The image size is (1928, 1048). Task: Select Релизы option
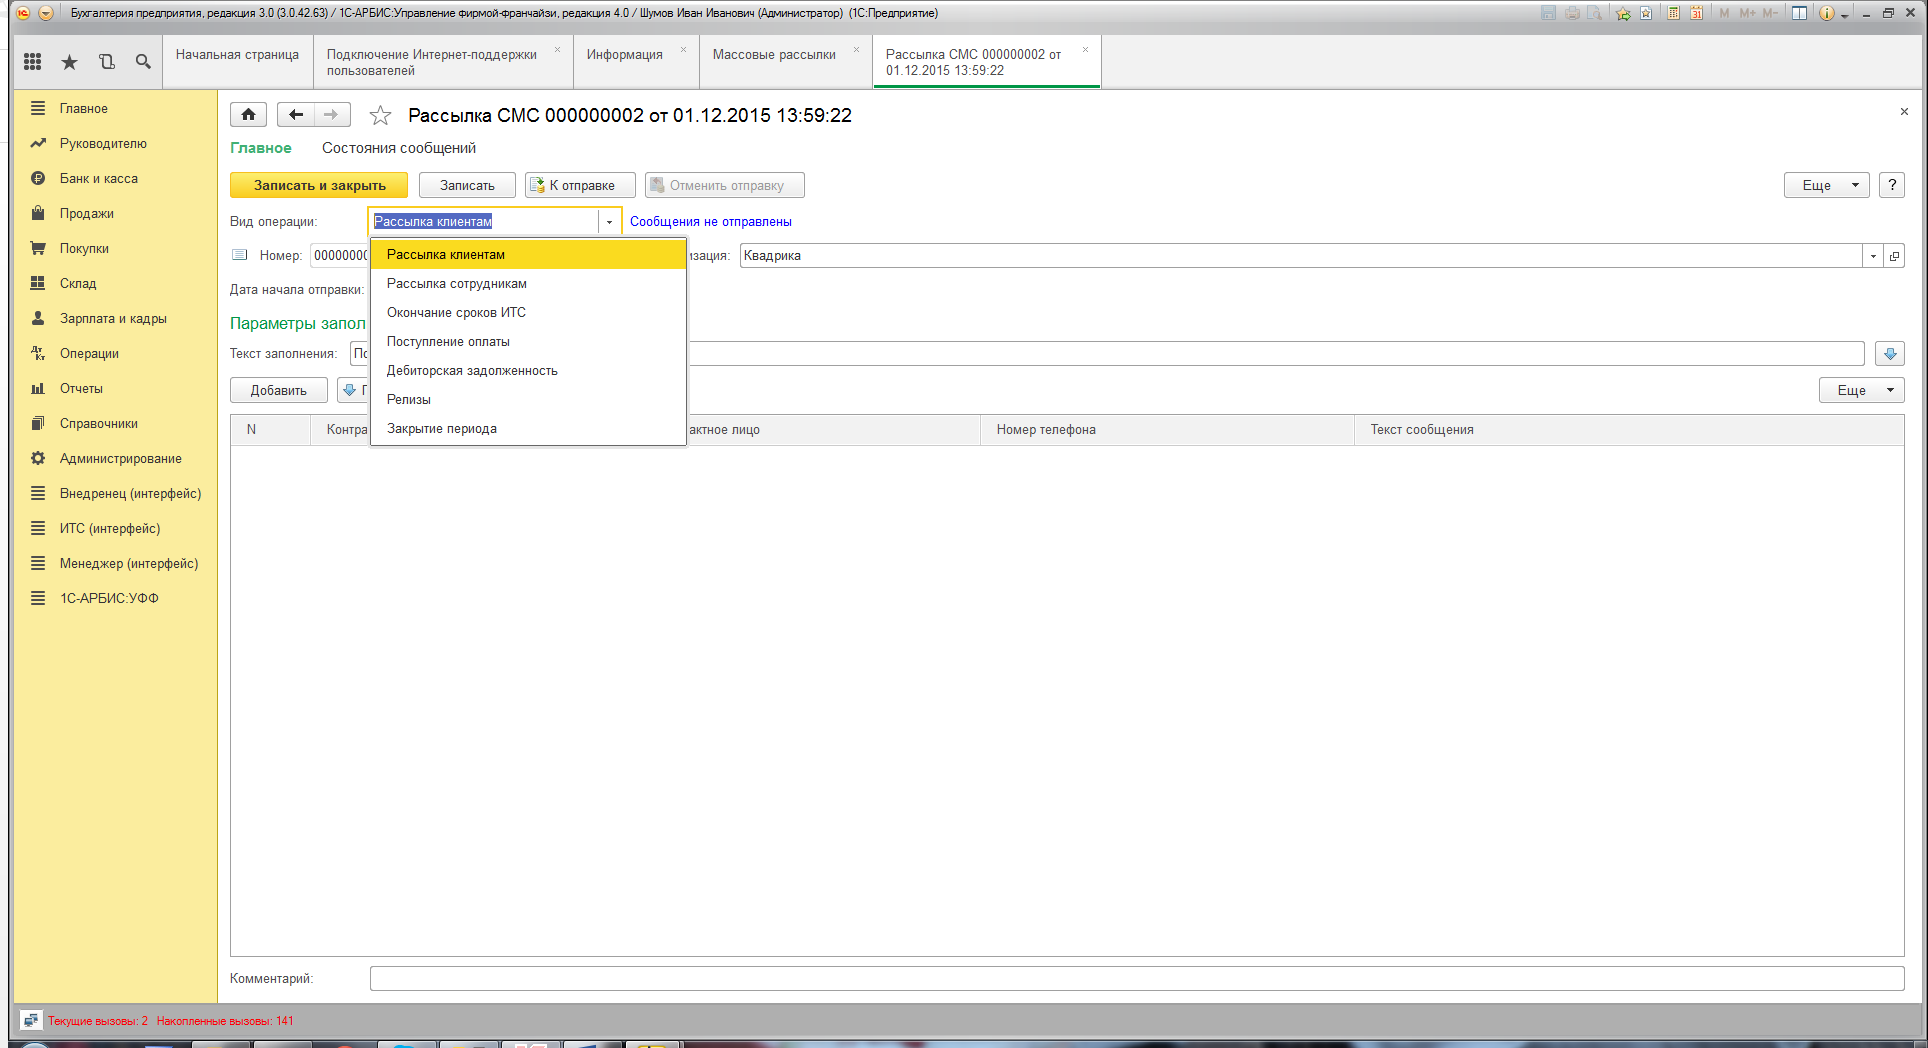pyautogui.click(x=528, y=400)
